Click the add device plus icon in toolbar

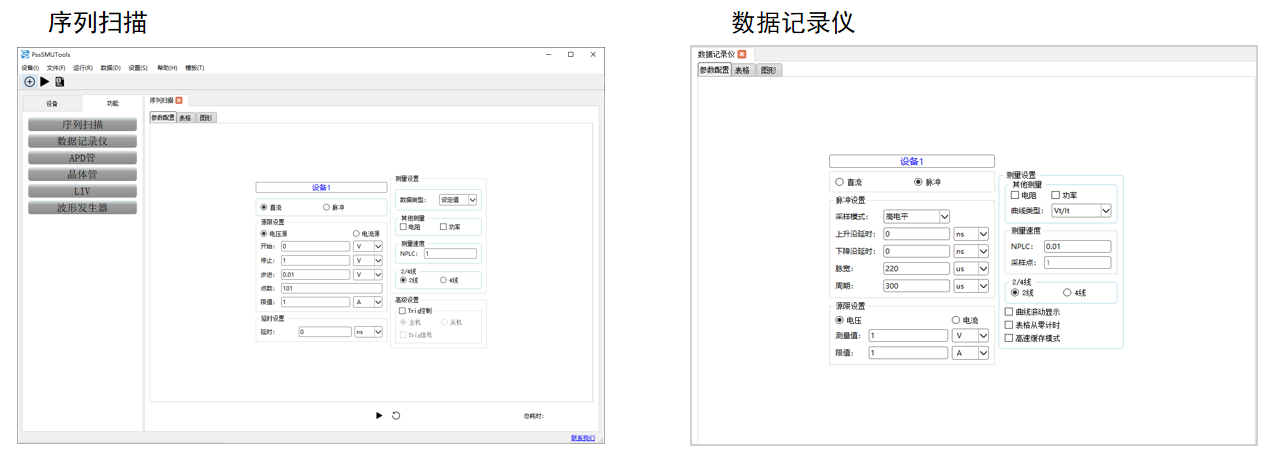[29, 82]
